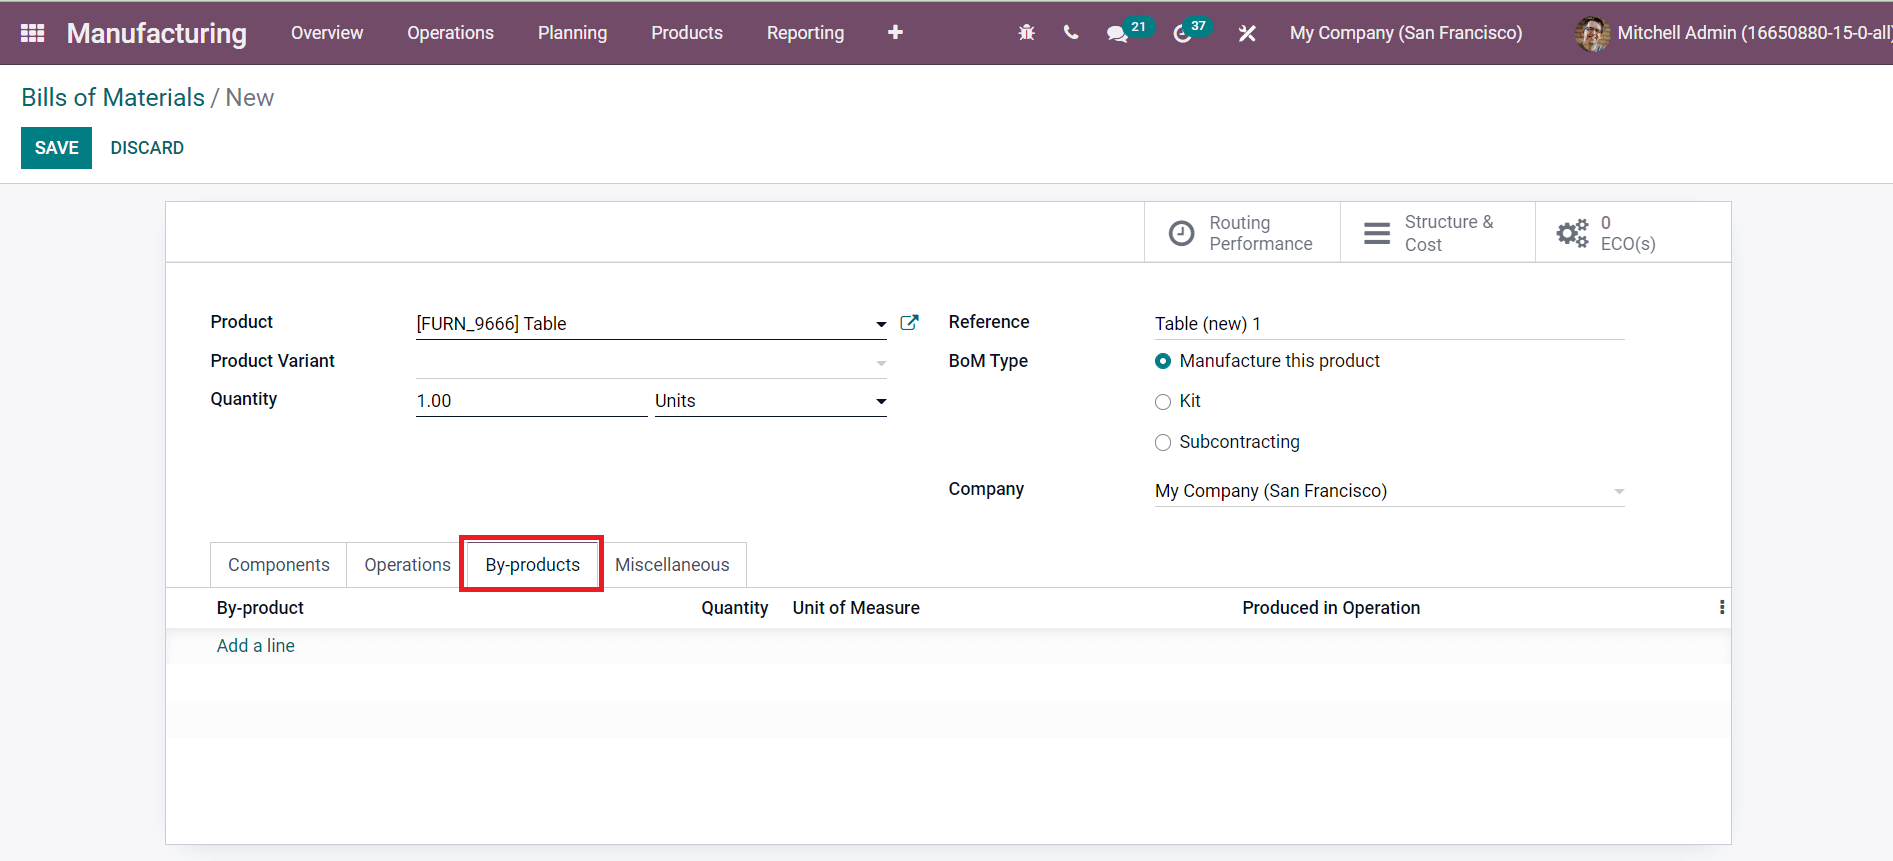
Task: Click the Reference field Table (new) 1
Action: tap(1389, 324)
